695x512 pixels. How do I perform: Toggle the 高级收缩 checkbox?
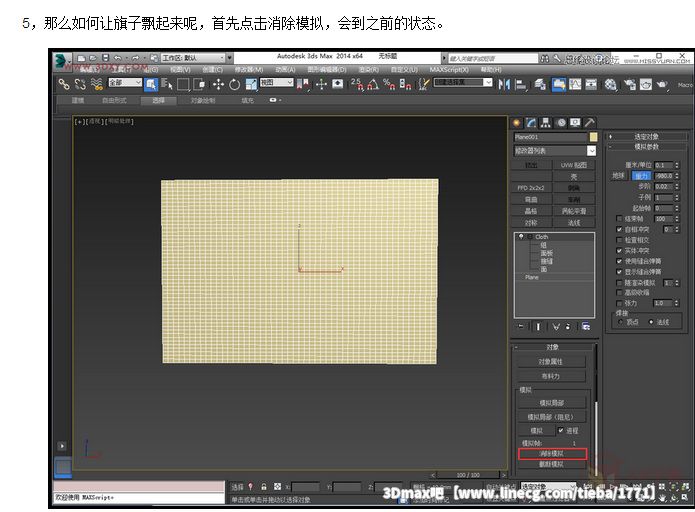(x=619, y=293)
